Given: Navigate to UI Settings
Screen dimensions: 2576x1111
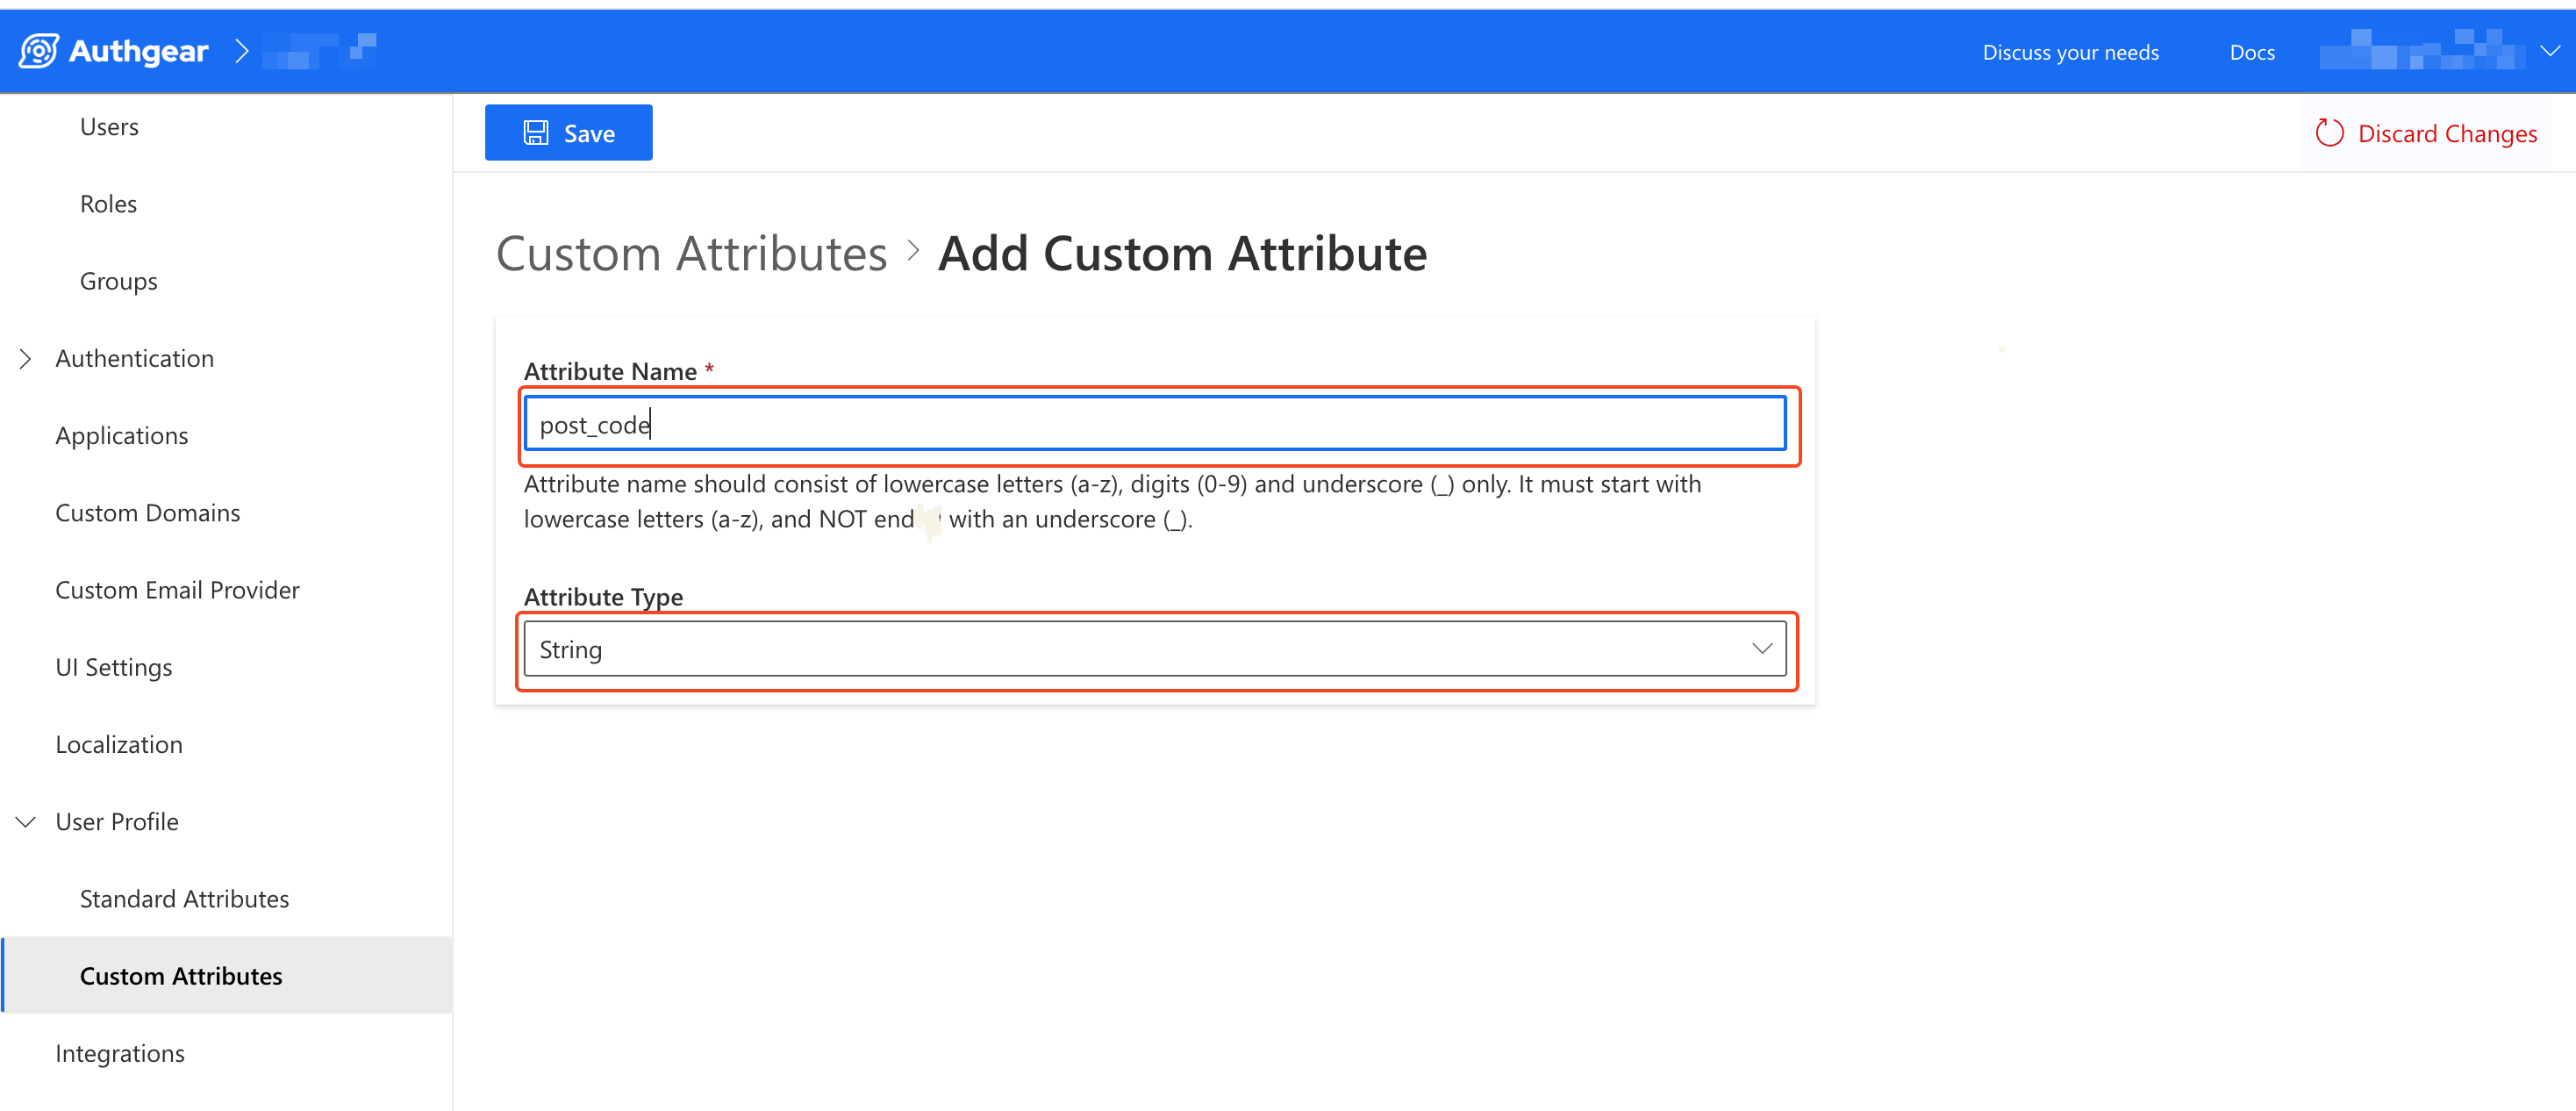Looking at the screenshot, I should coord(114,667).
